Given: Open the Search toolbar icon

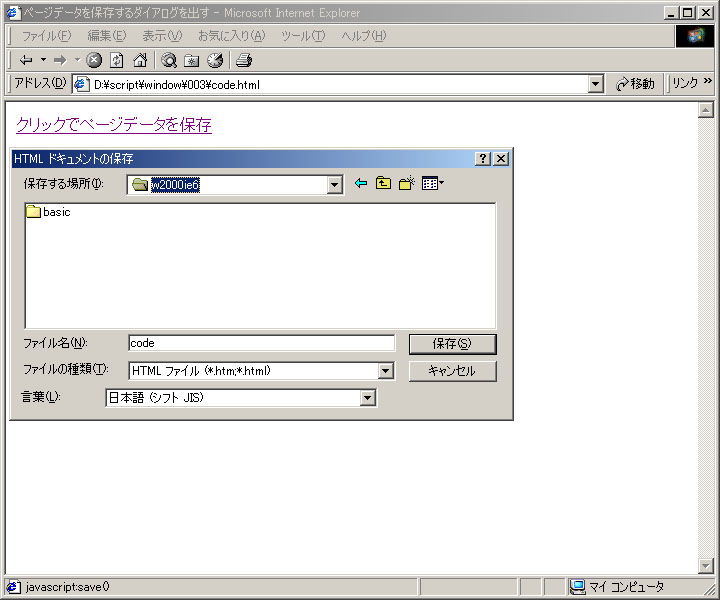Looking at the screenshot, I should (x=169, y=60).
